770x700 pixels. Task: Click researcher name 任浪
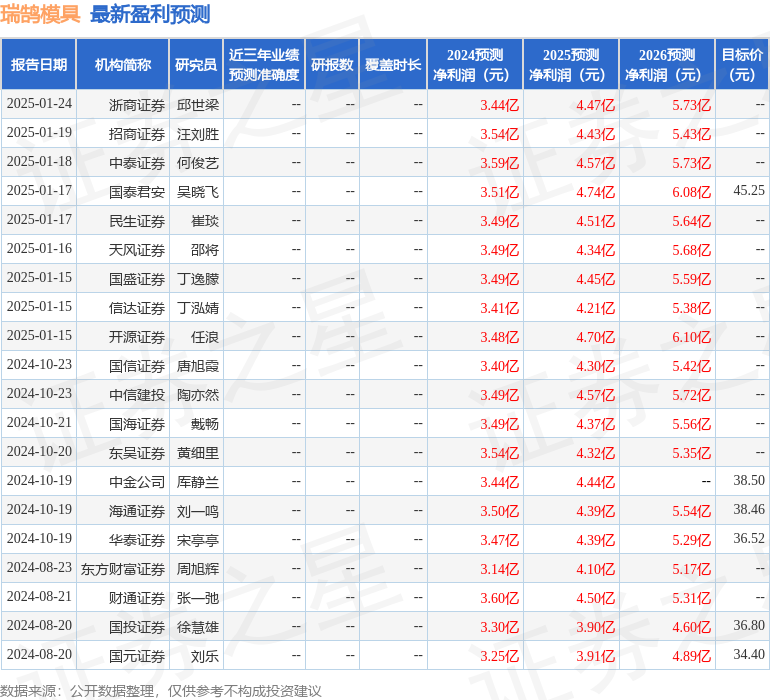coord(205,337)
